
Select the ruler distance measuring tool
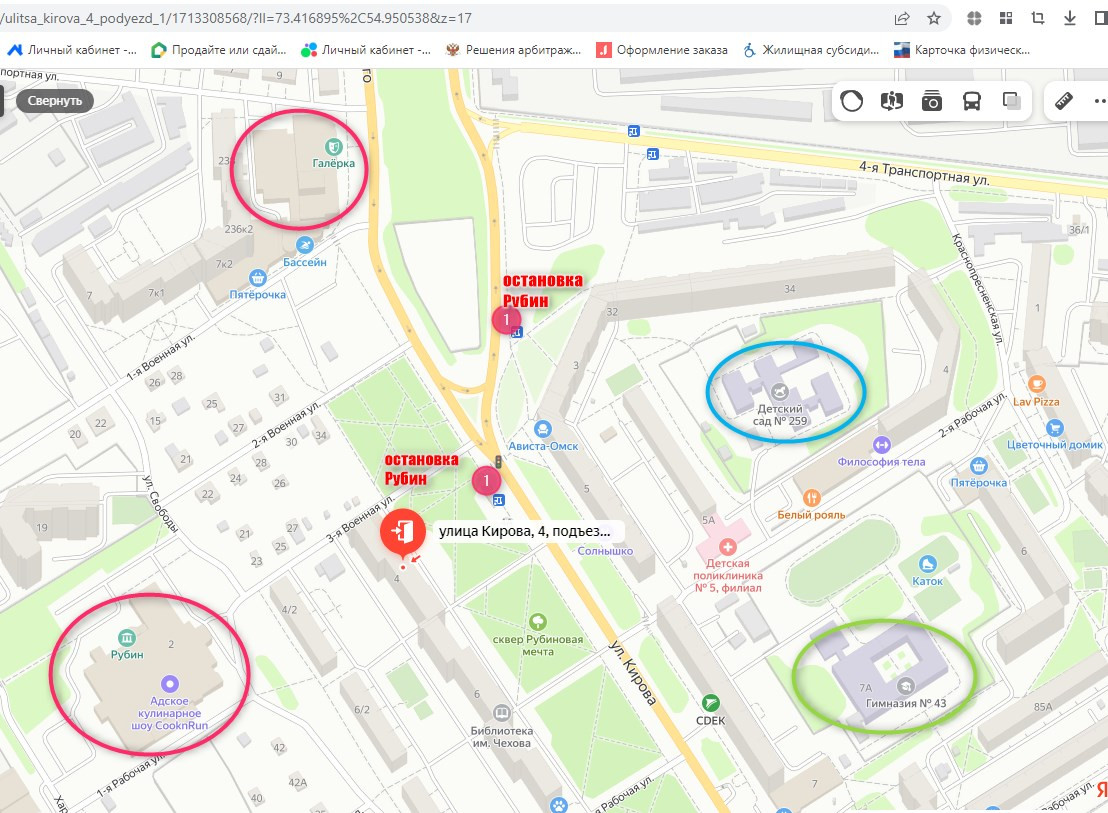1063,101
